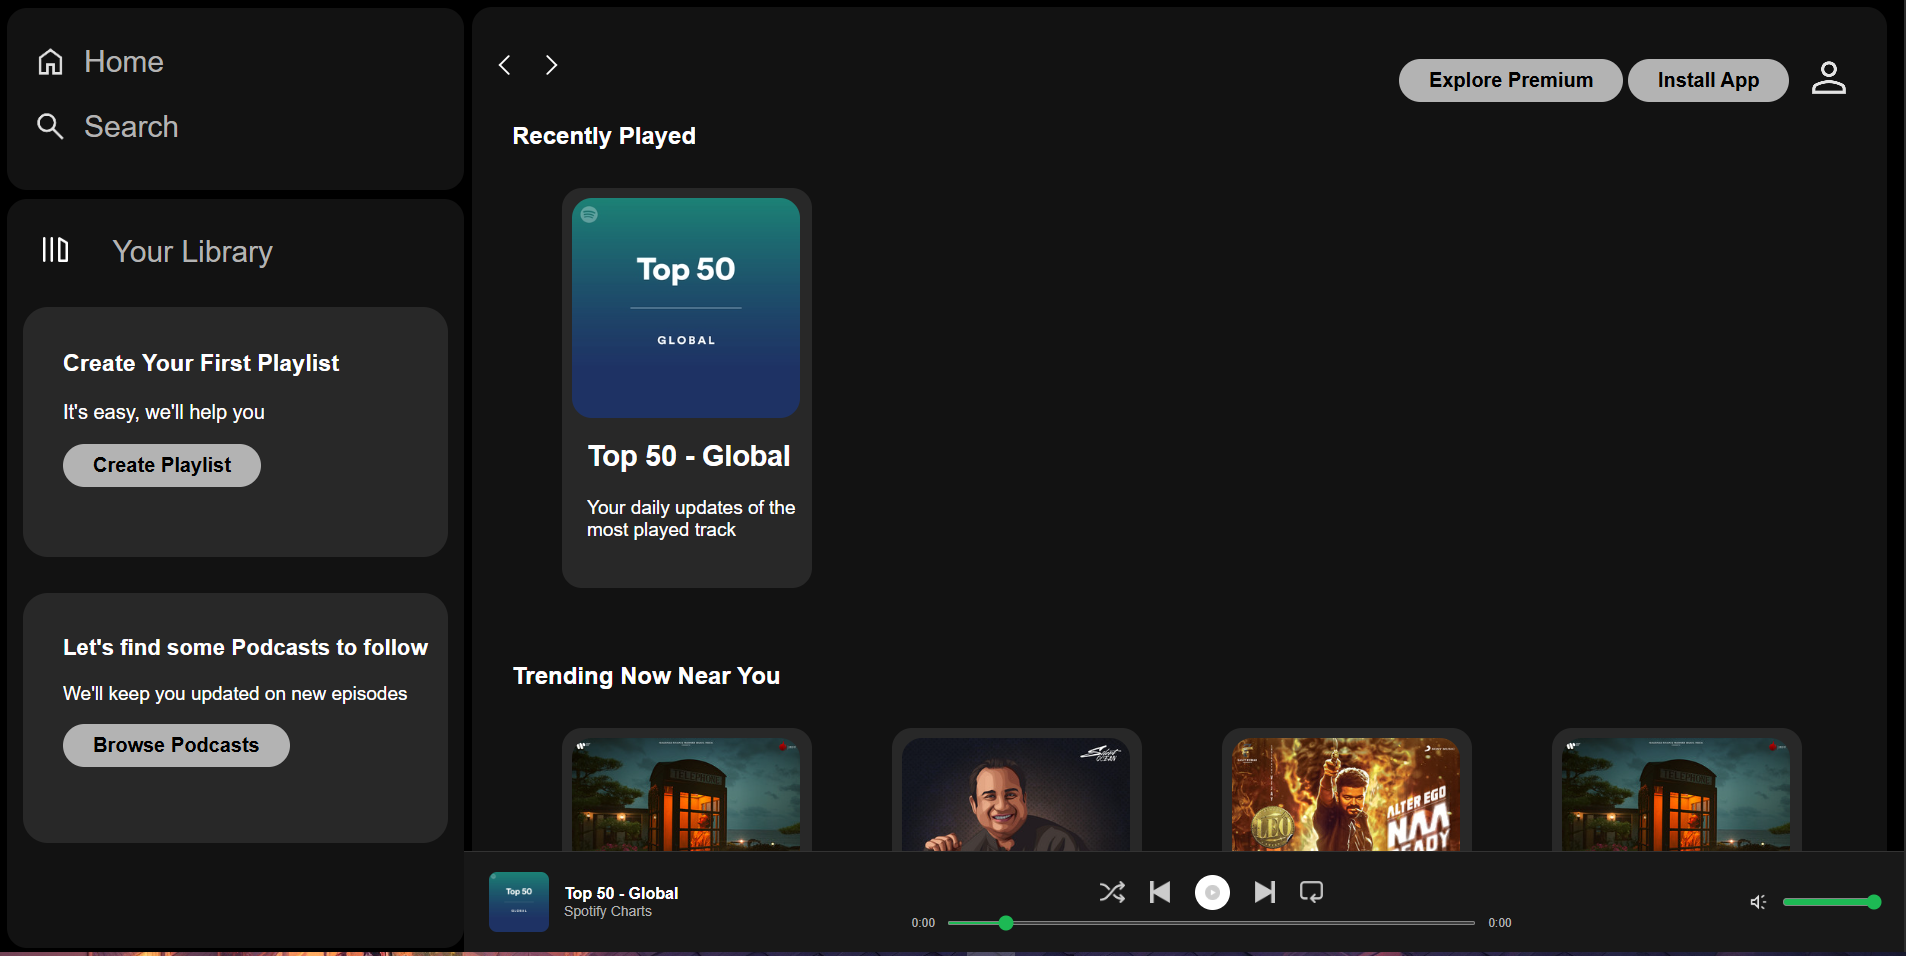Click the Create Your First Playlist heading
The image size is (1906, 956).
201,363
